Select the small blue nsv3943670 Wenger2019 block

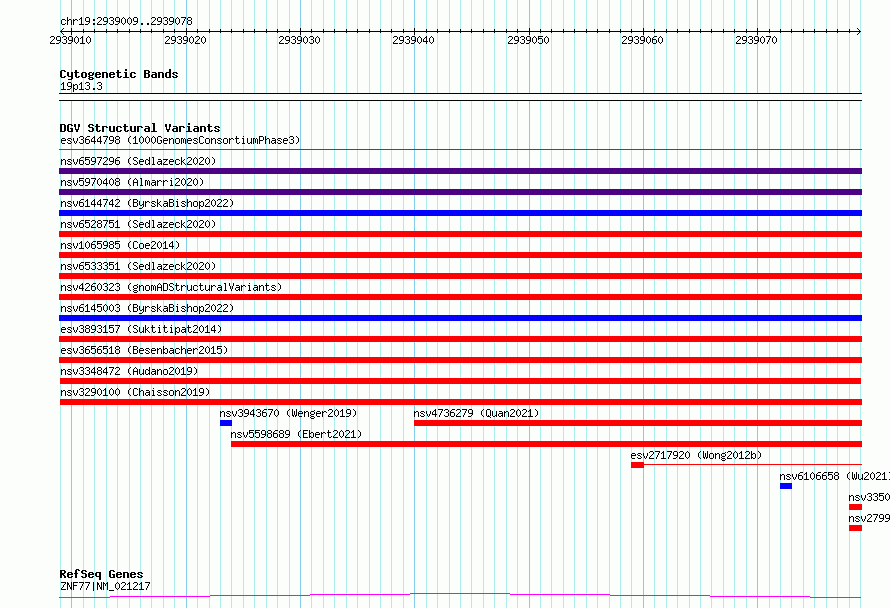pos(226,423)
